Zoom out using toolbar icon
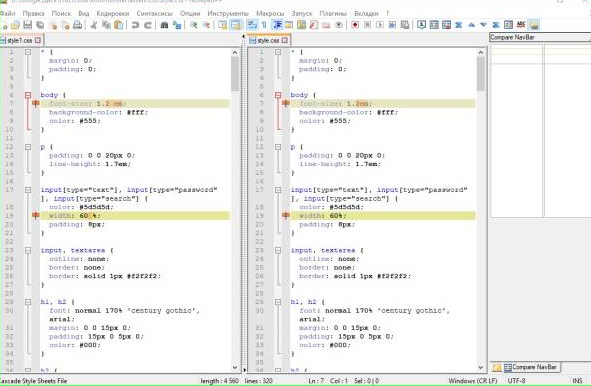Viewport: 591px width, 386px height. pyautogui.click(x=207, y=25)
